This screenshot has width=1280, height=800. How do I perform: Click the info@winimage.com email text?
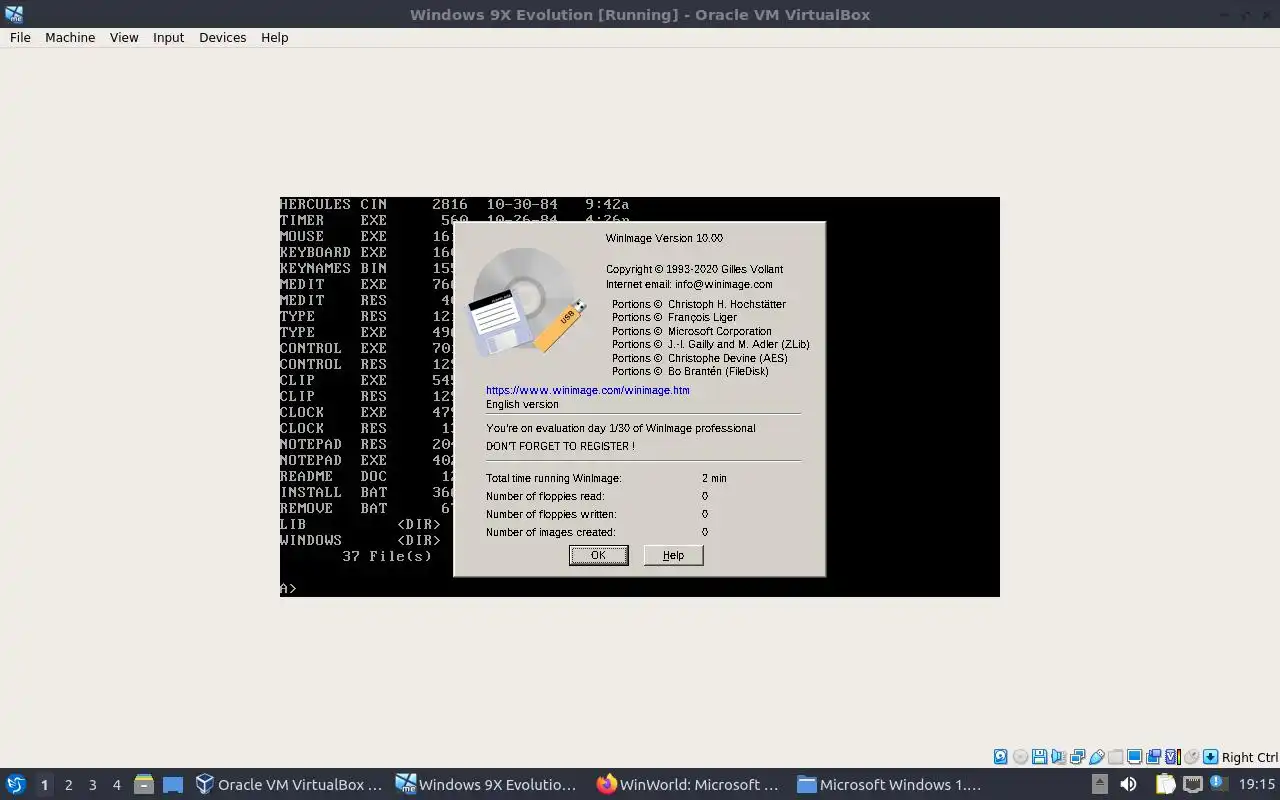click(724, 284)
